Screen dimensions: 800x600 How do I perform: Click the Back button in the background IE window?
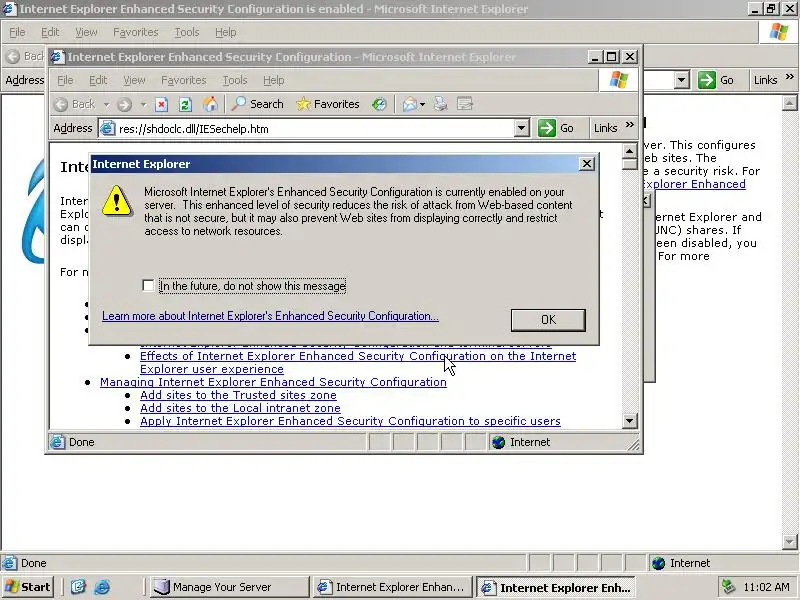(24, 56)
